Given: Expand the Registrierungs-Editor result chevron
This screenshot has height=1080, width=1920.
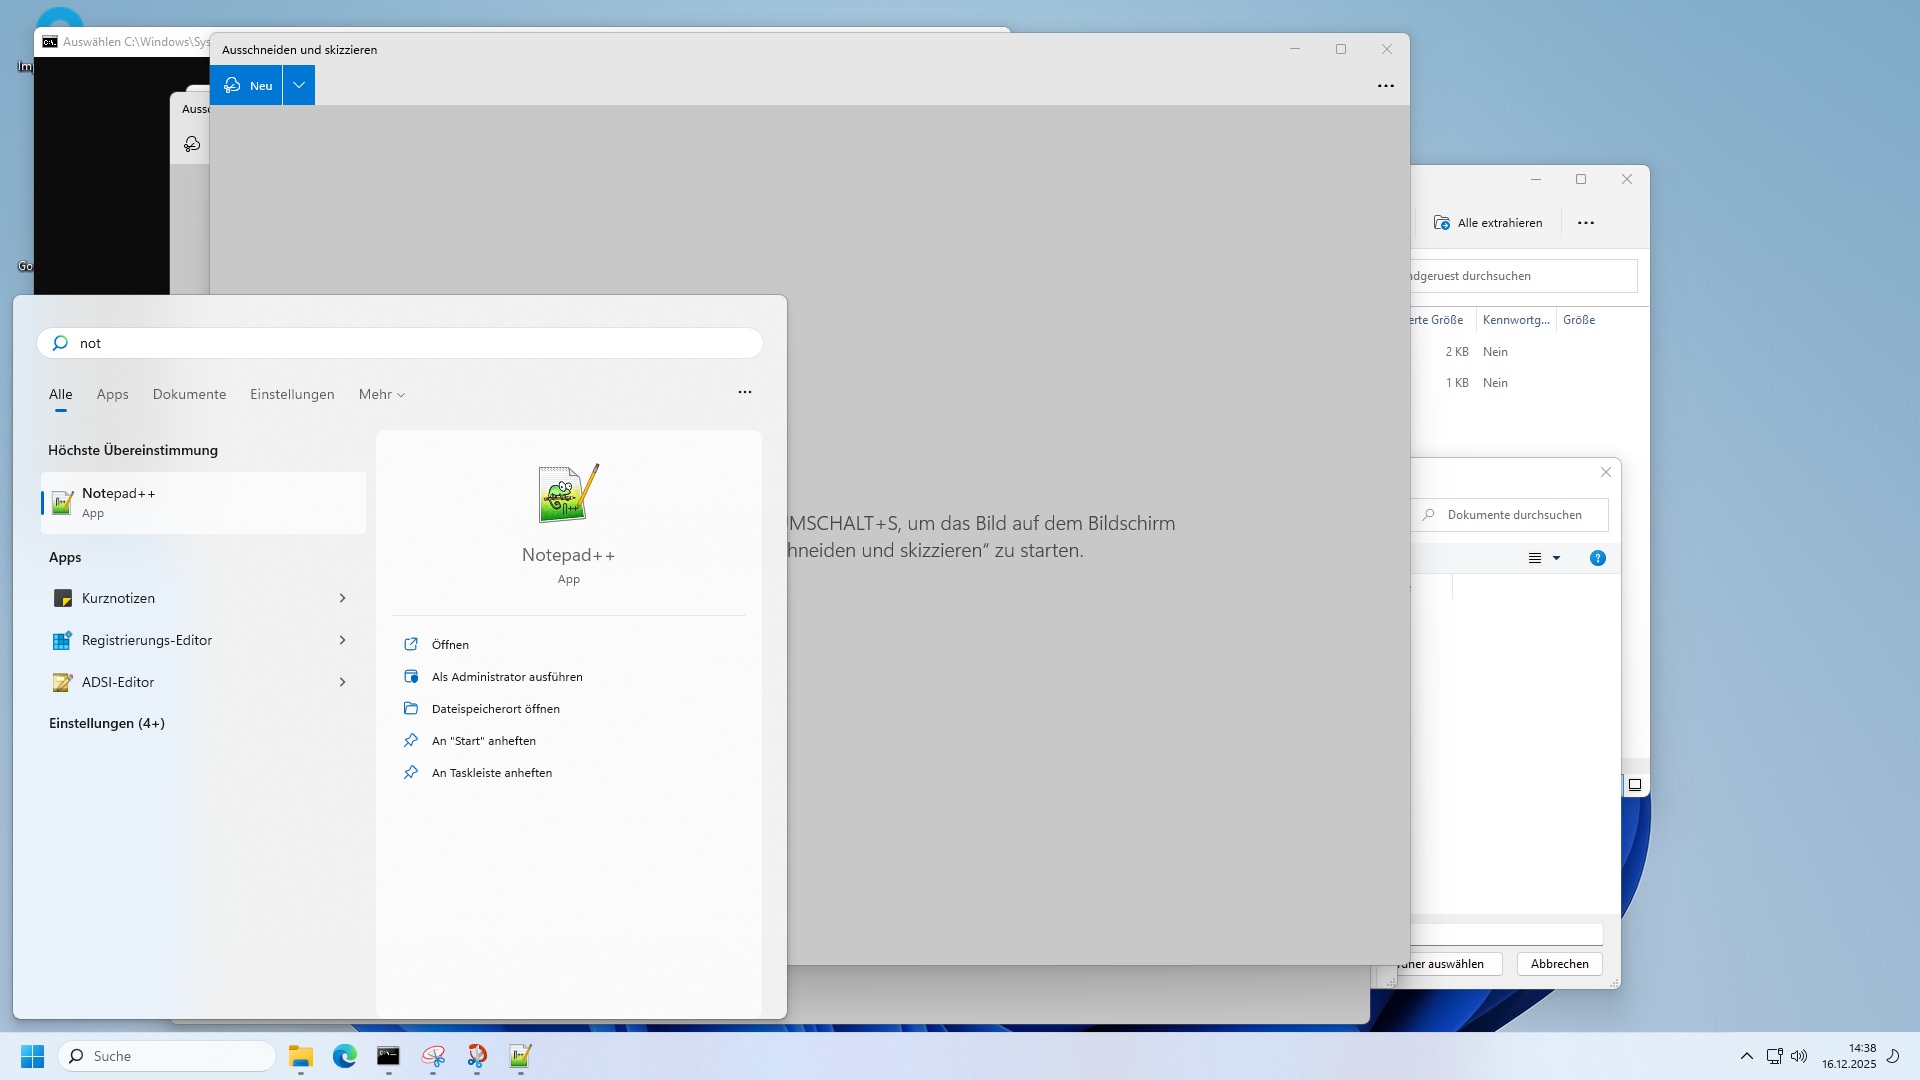Looking at the screenshot, I should pos(342,640).
